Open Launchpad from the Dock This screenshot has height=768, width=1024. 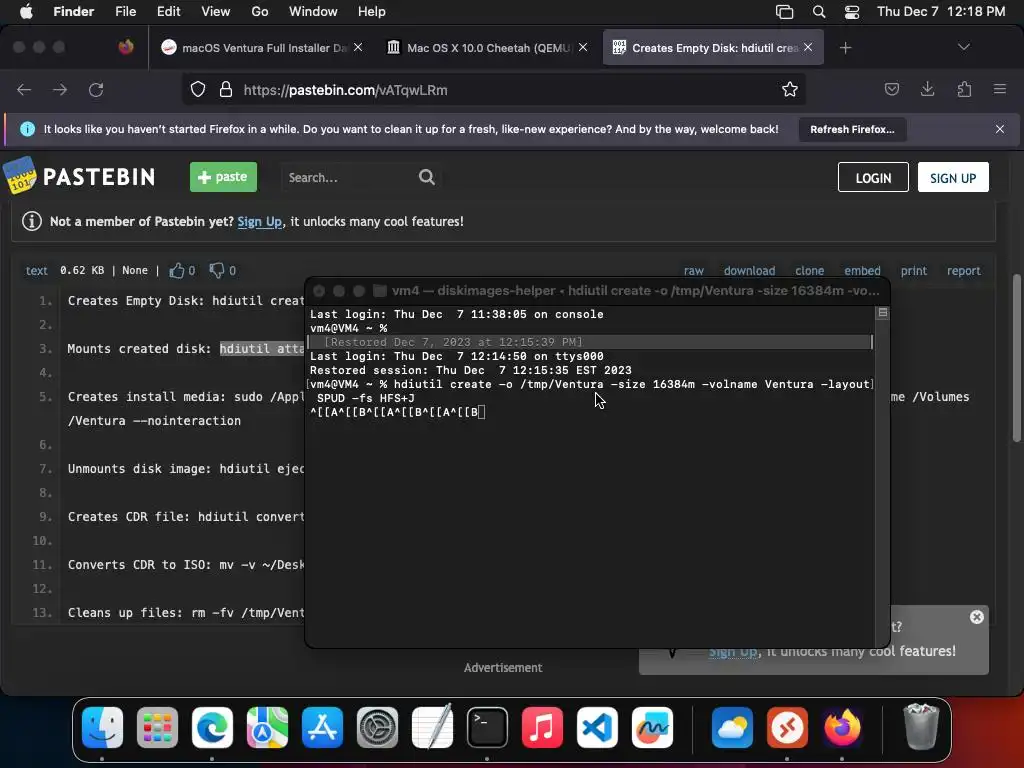[157, 728]
